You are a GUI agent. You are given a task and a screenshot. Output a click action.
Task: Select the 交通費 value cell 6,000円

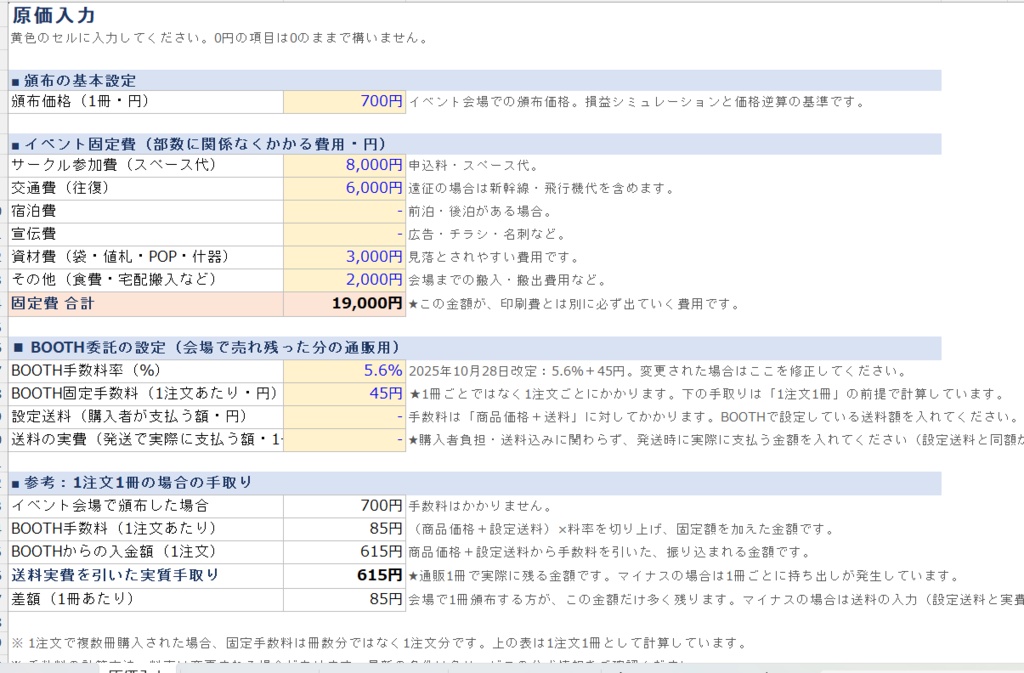[344, 188]
